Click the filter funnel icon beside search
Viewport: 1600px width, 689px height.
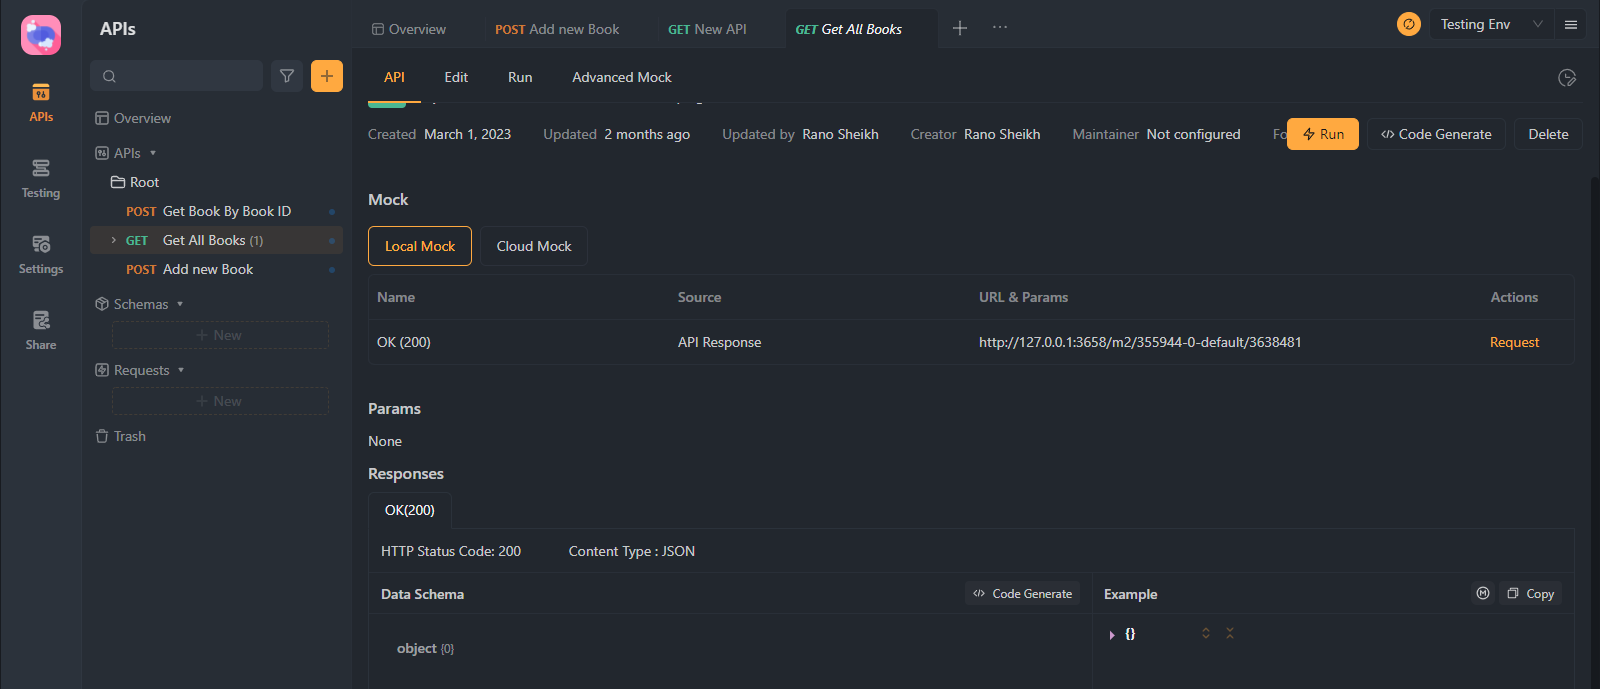(x=287, y=76)
